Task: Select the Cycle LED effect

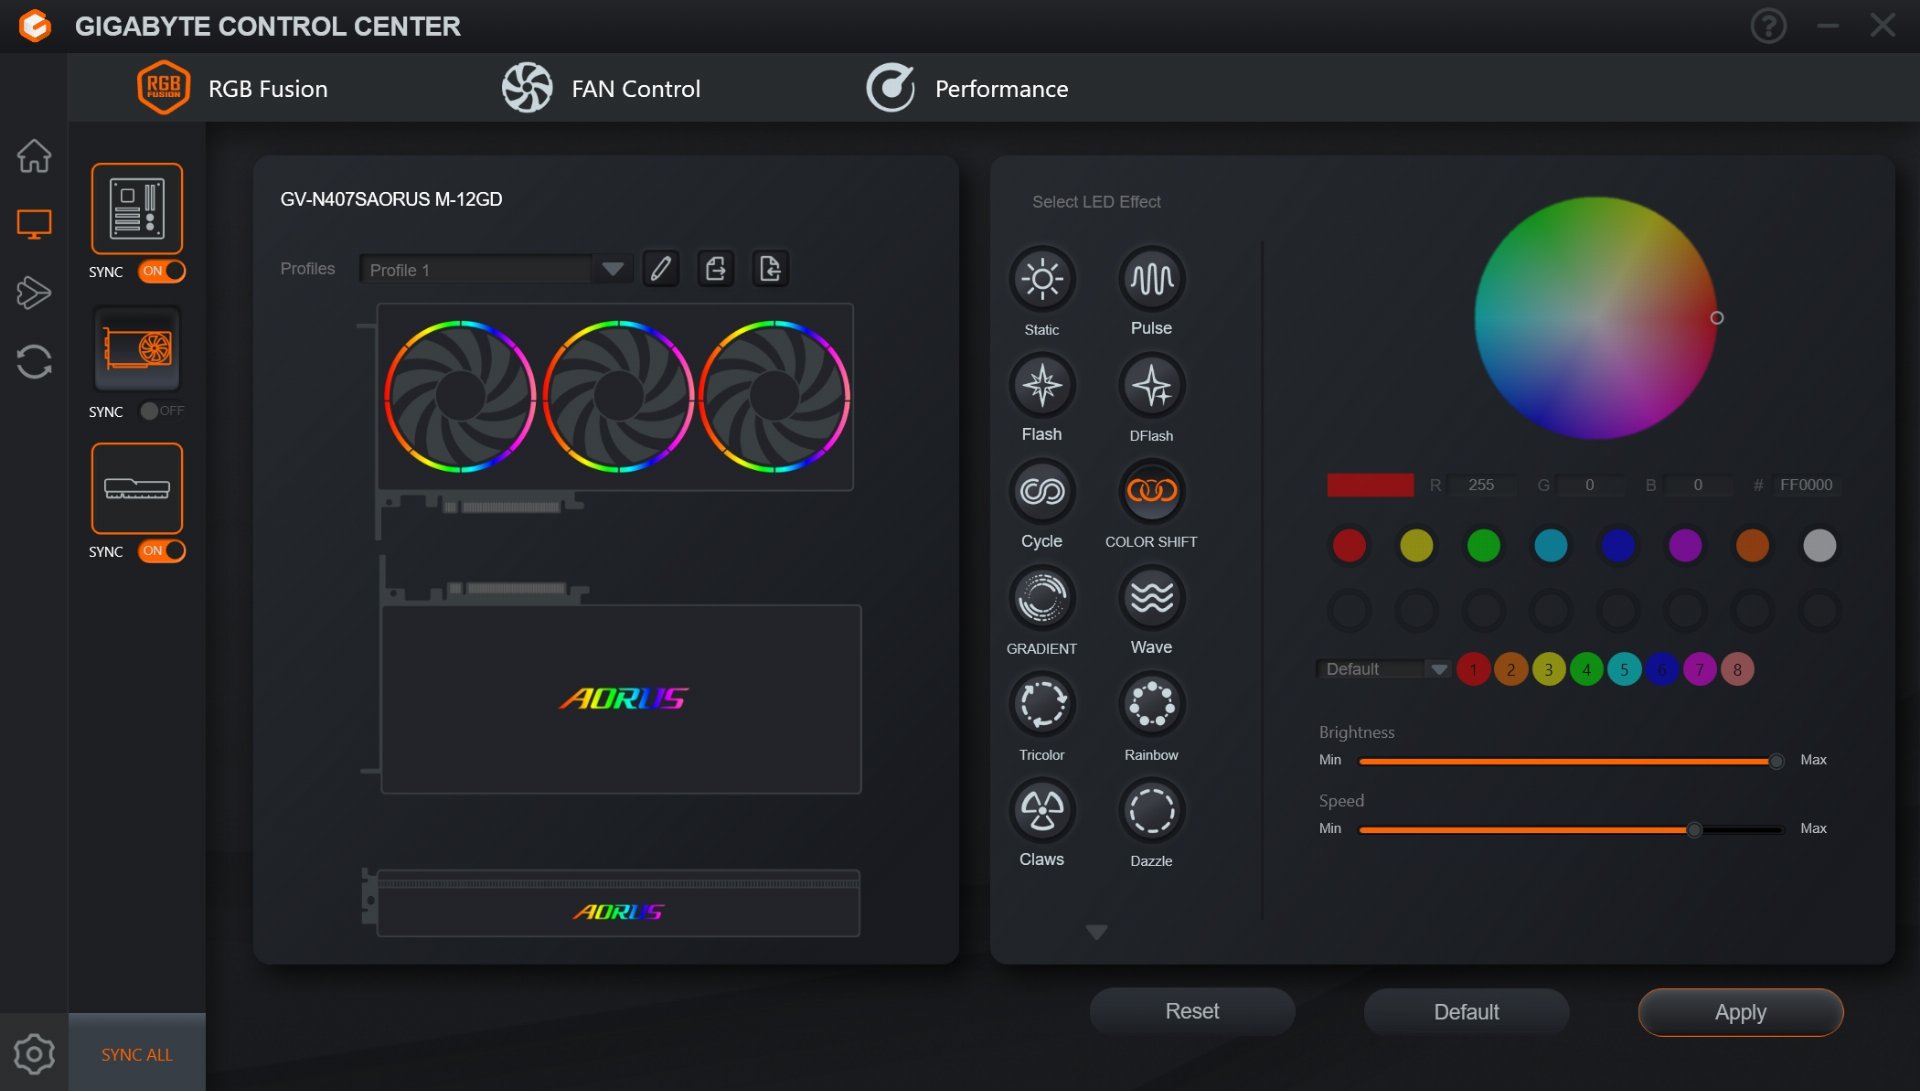Action: (1042, 491)
